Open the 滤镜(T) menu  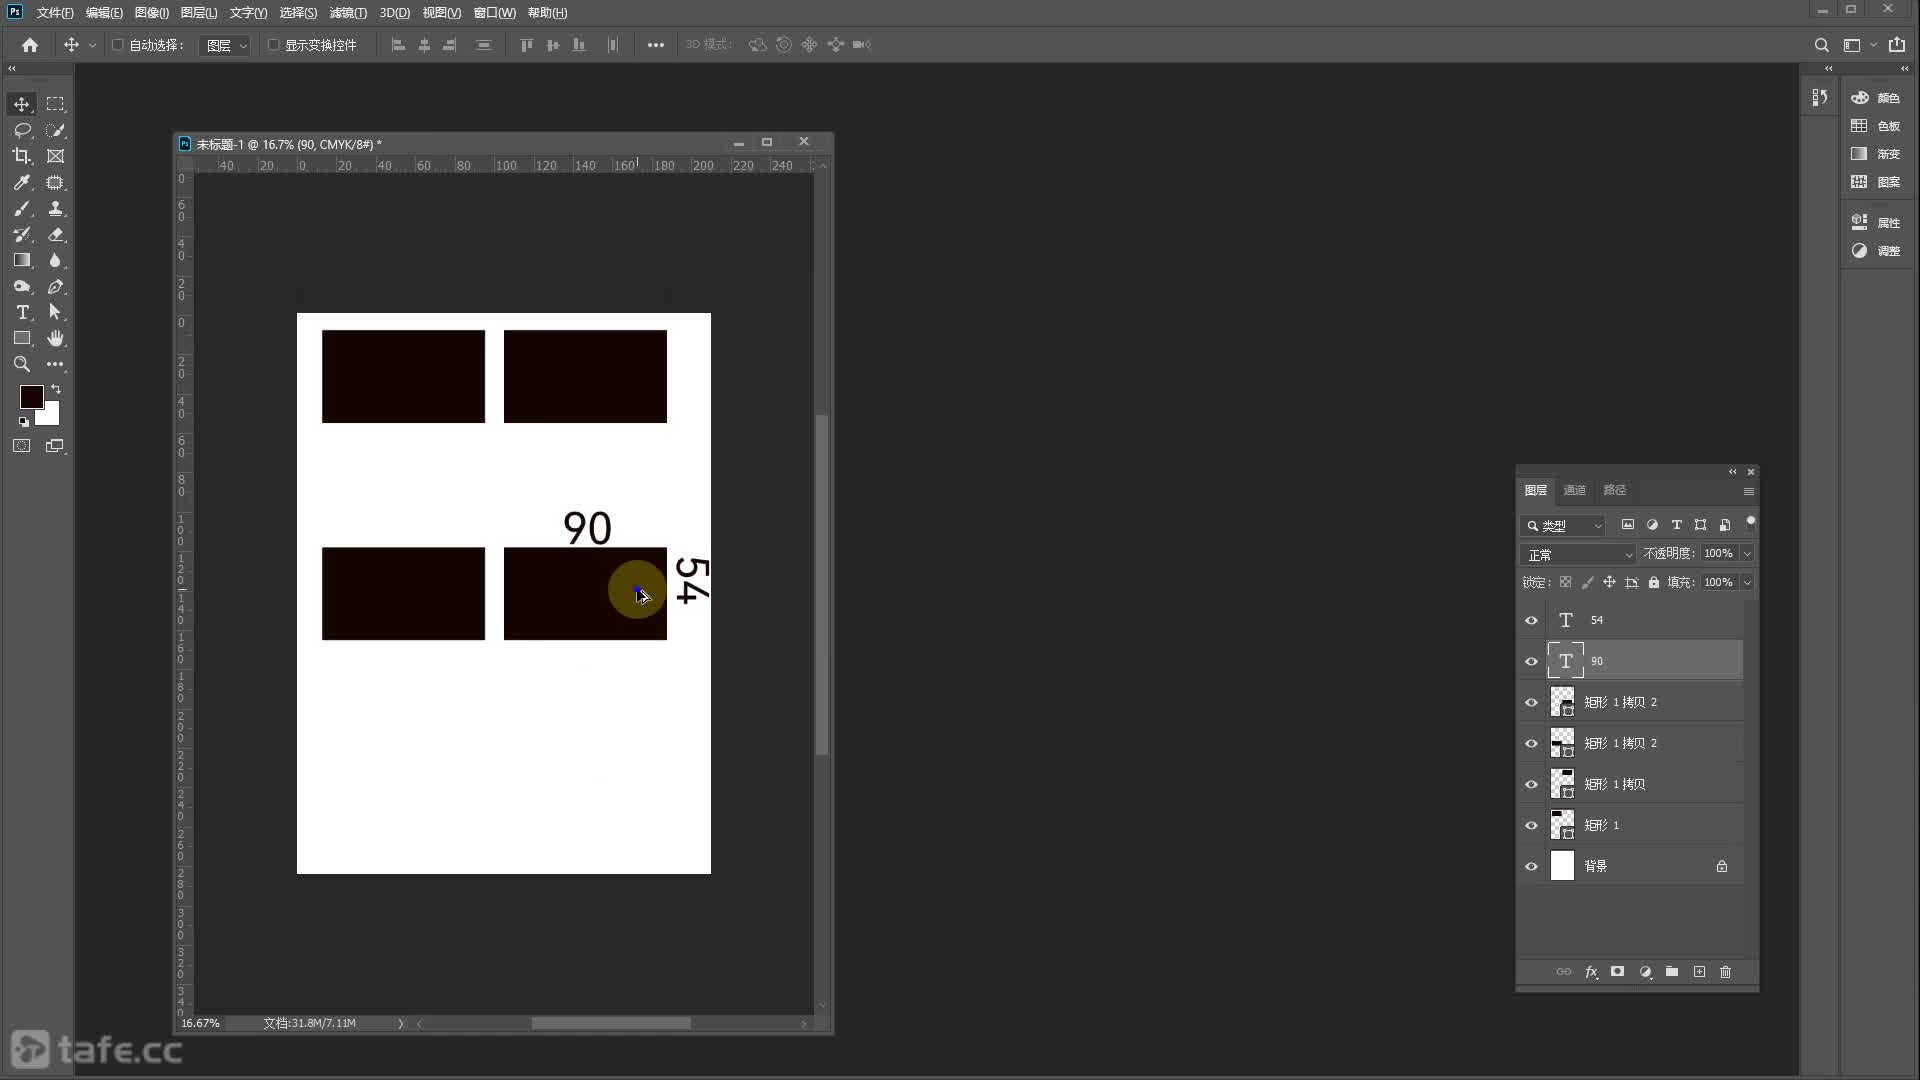[x=348, y=13]
